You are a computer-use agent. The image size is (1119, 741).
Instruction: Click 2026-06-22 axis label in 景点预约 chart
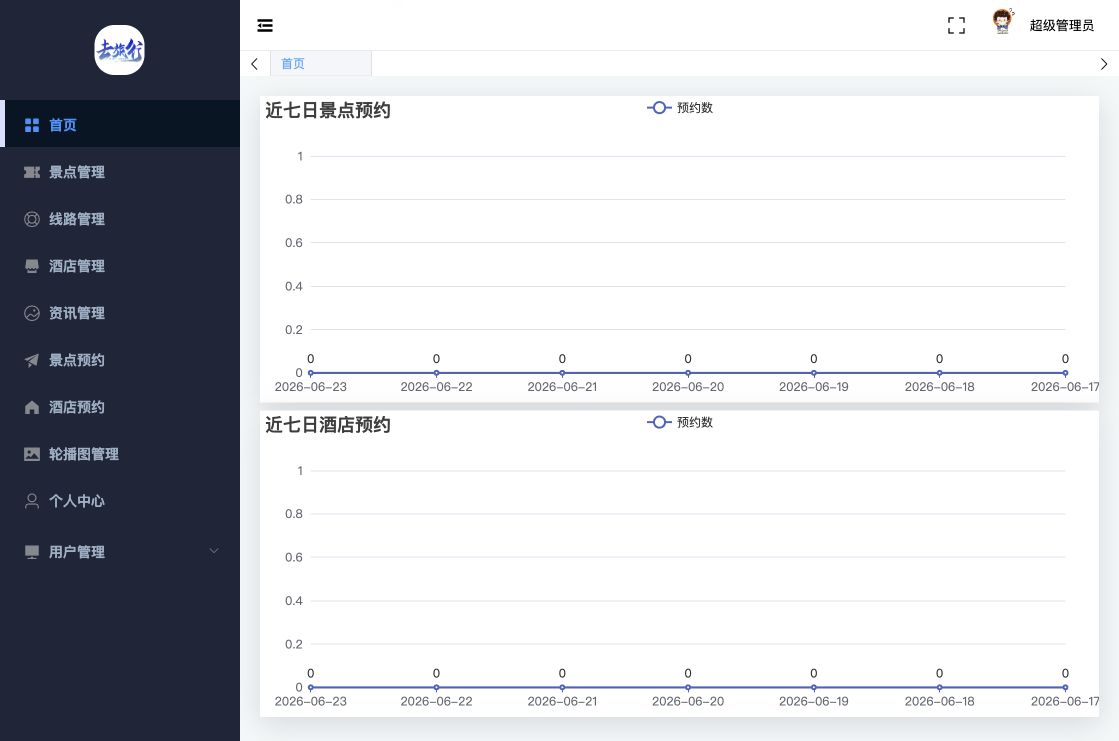[436, 387]
